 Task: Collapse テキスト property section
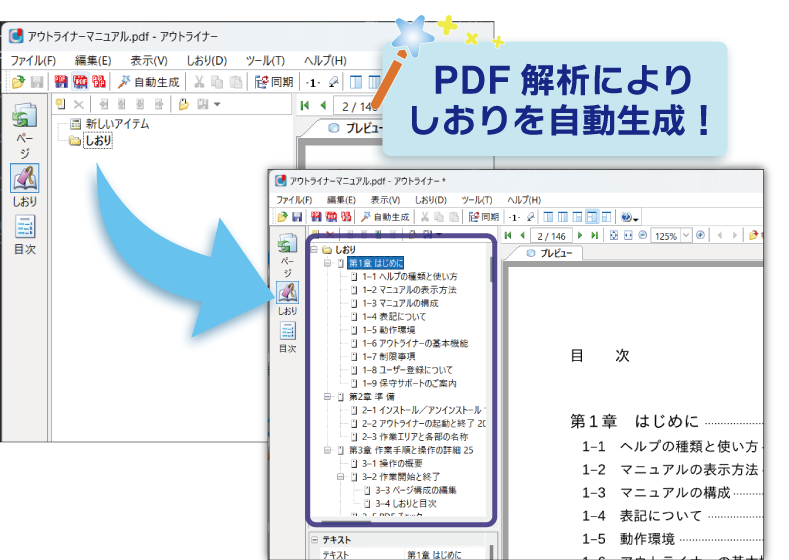[x=314, y=540]
